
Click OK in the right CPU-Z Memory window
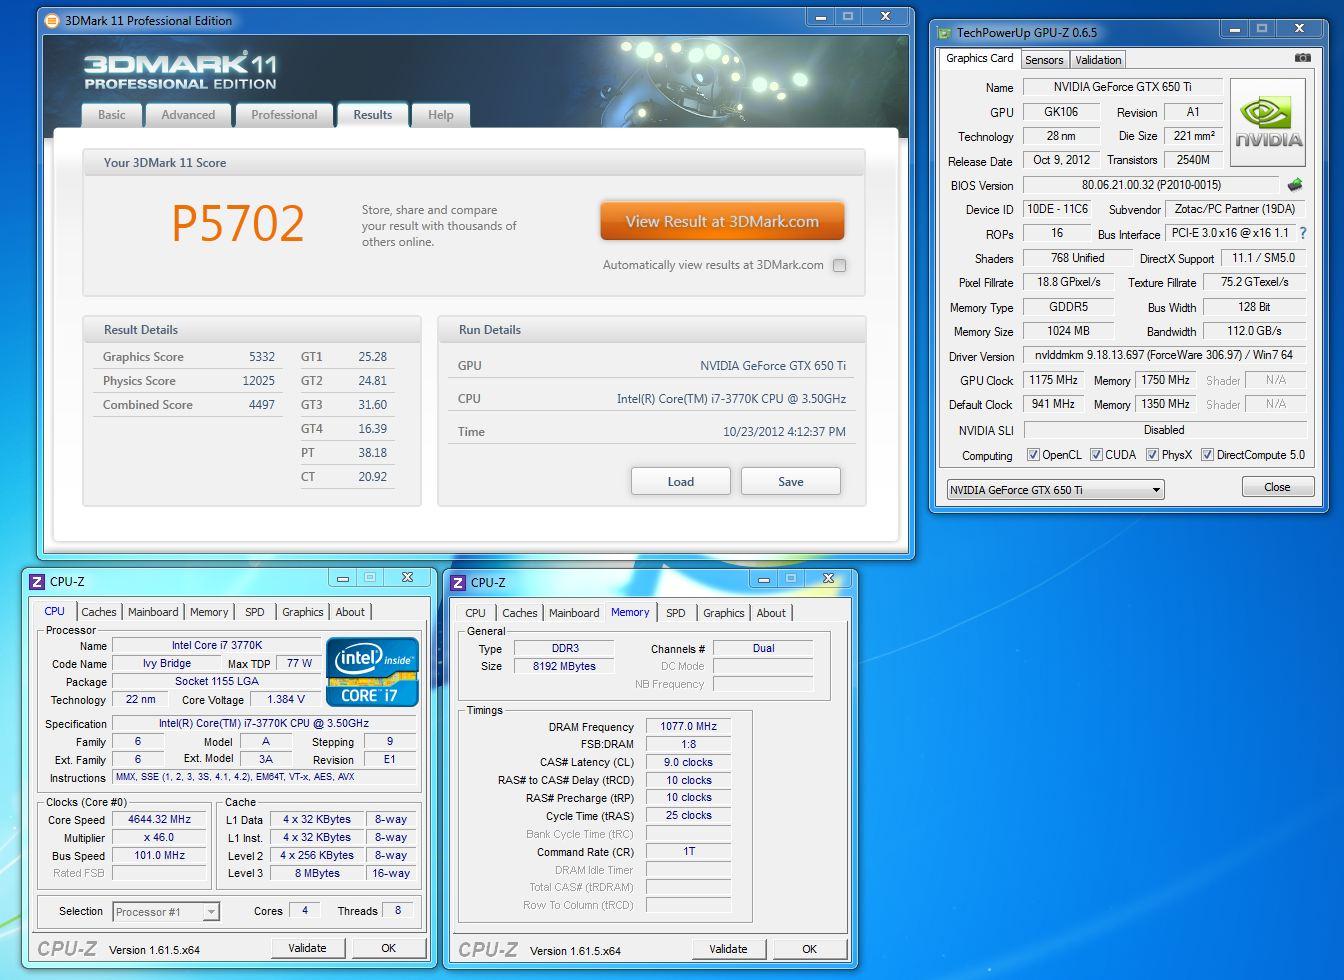point(810,949)
